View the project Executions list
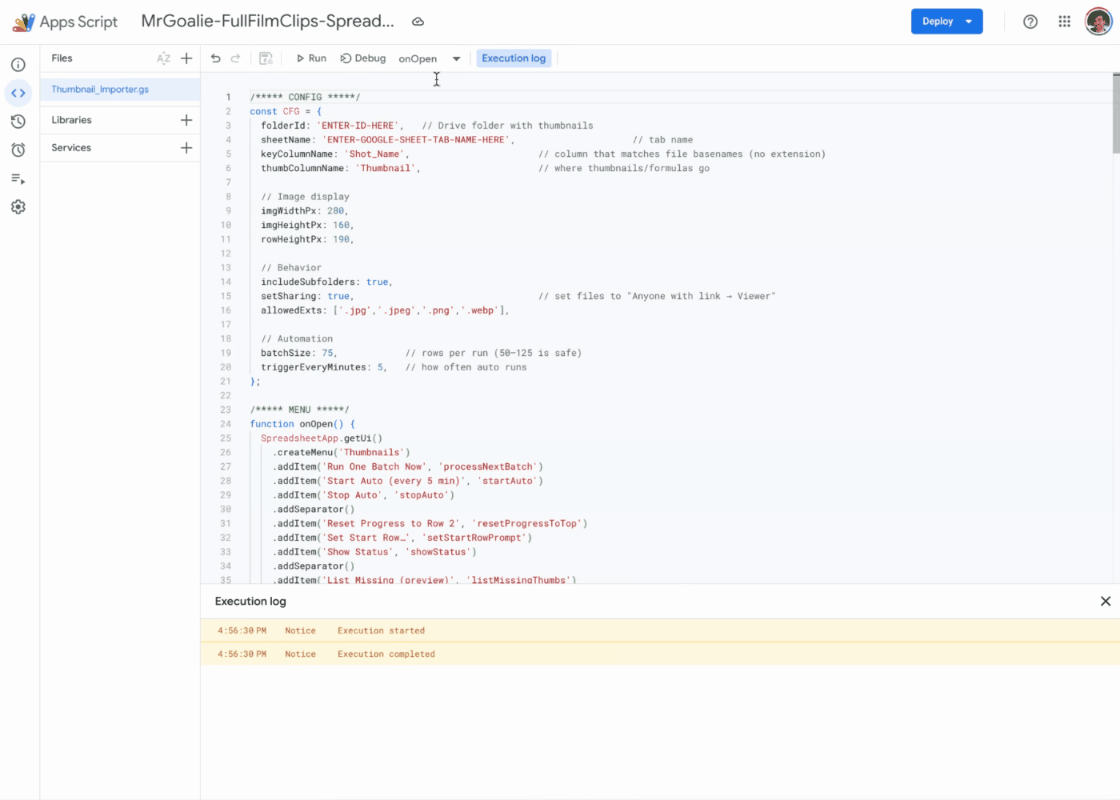This screenshot has width=1120, height=800. coord(18,178)
